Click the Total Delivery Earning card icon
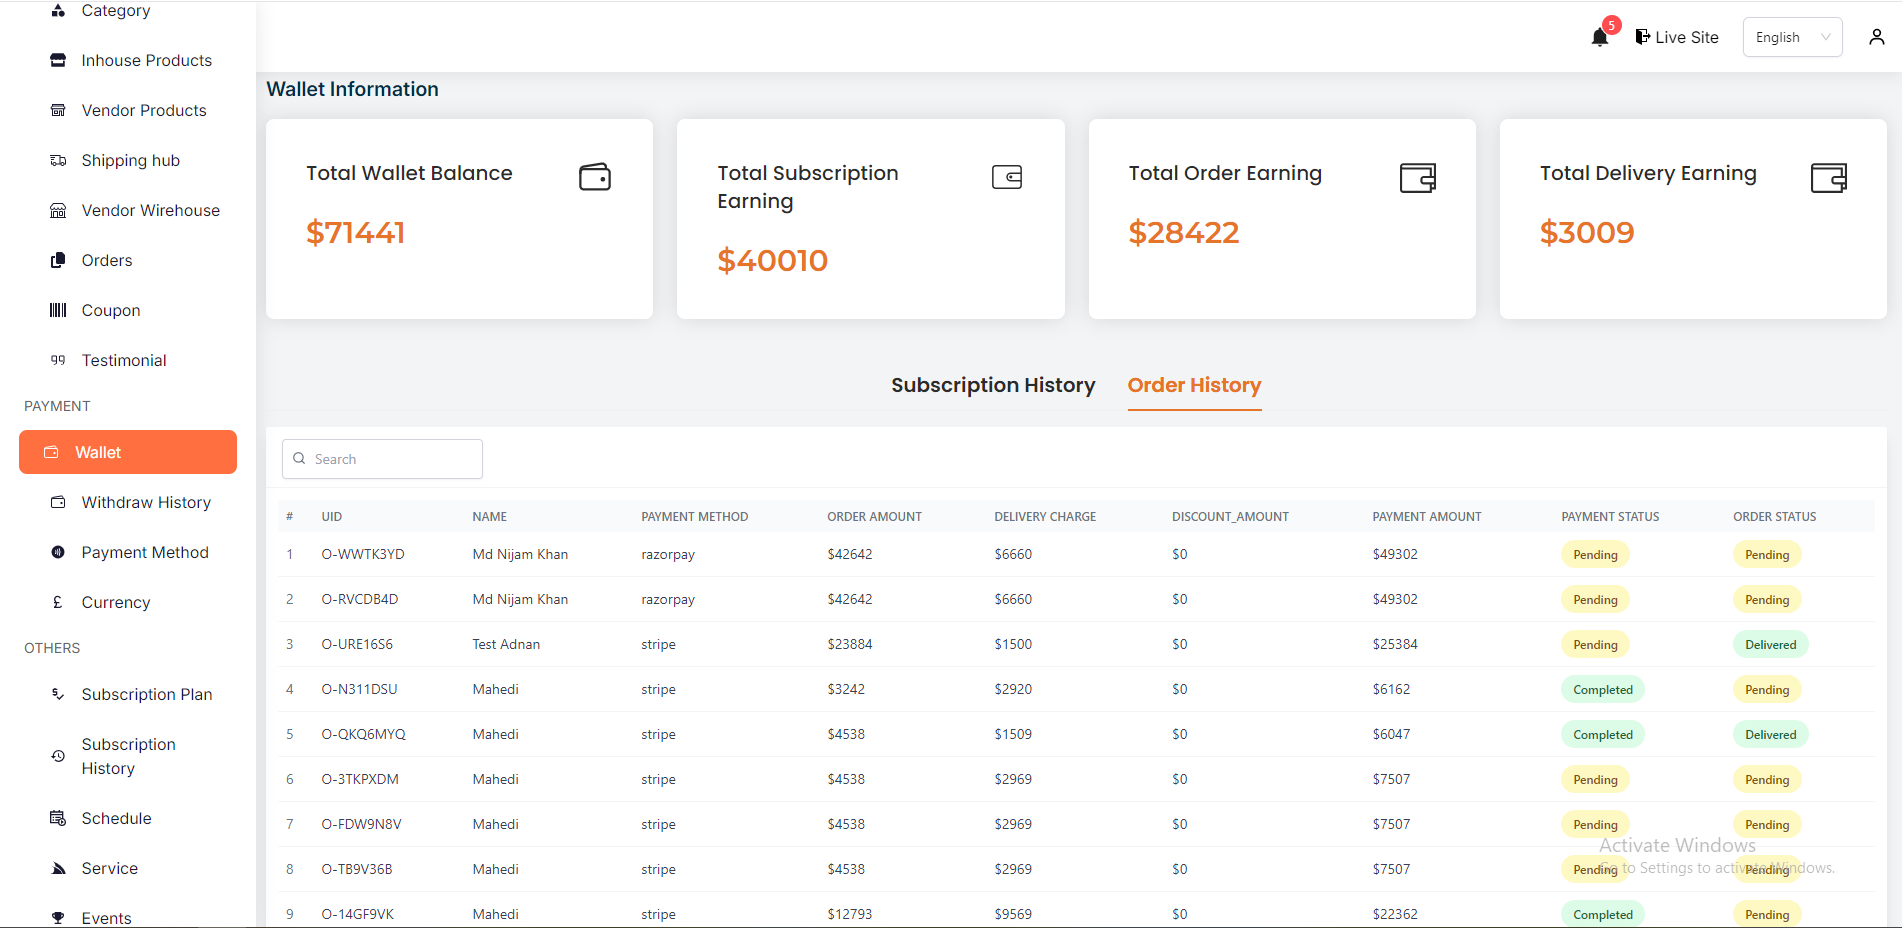 [1828, 178]
